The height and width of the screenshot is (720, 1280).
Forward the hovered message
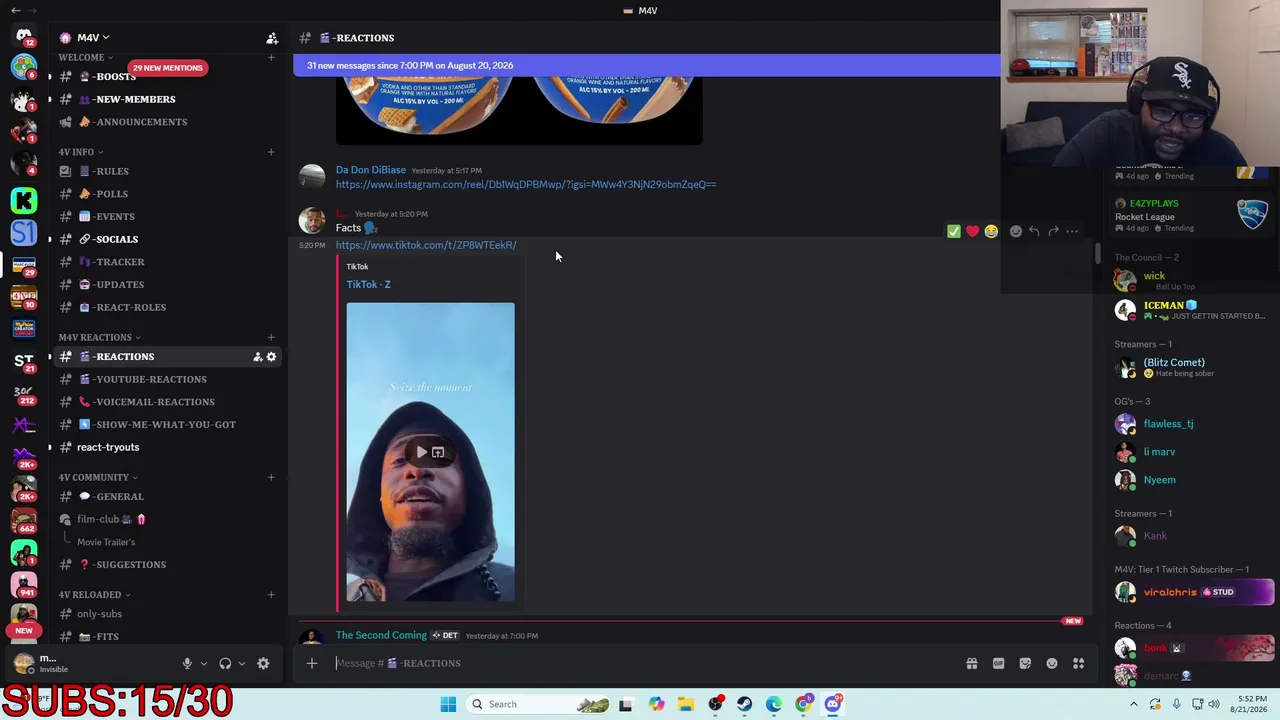pos(1053,231)
